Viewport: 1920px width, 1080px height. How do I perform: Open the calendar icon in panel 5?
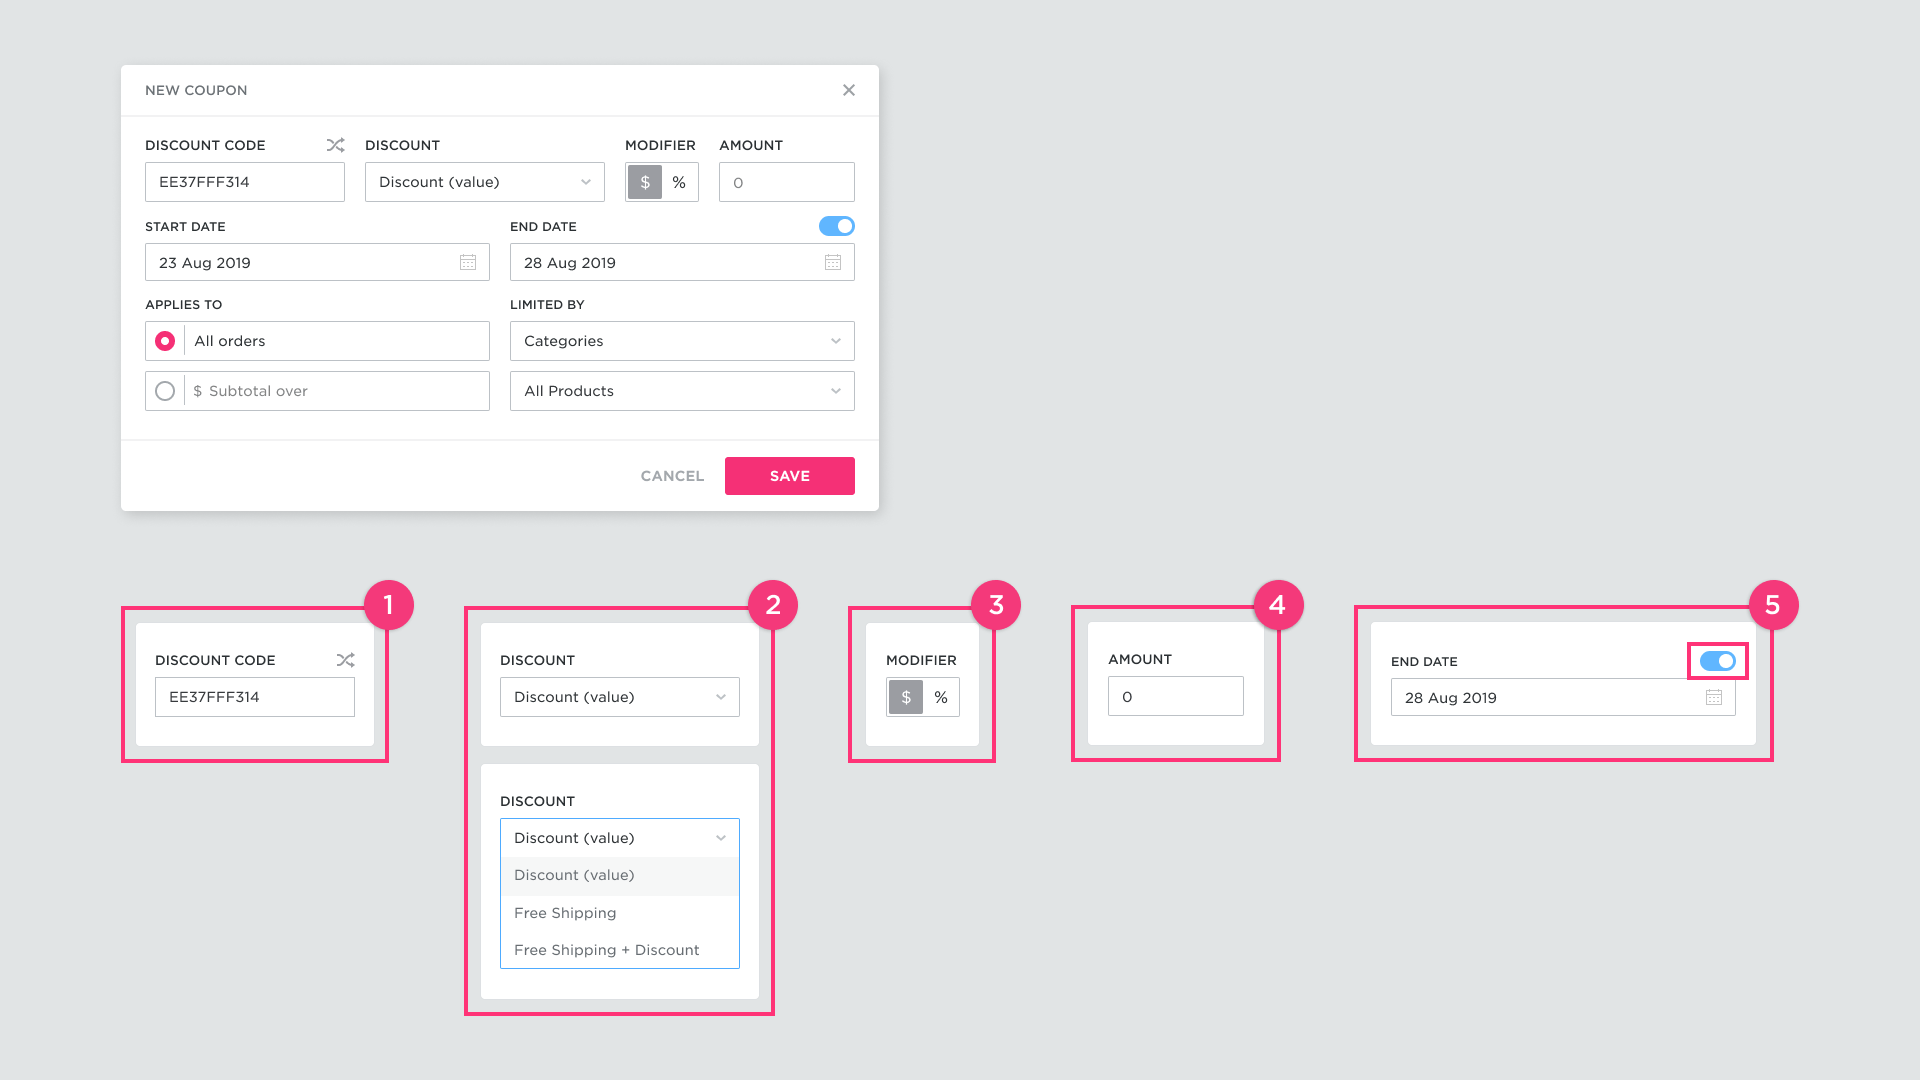(x=1714, y=697)
